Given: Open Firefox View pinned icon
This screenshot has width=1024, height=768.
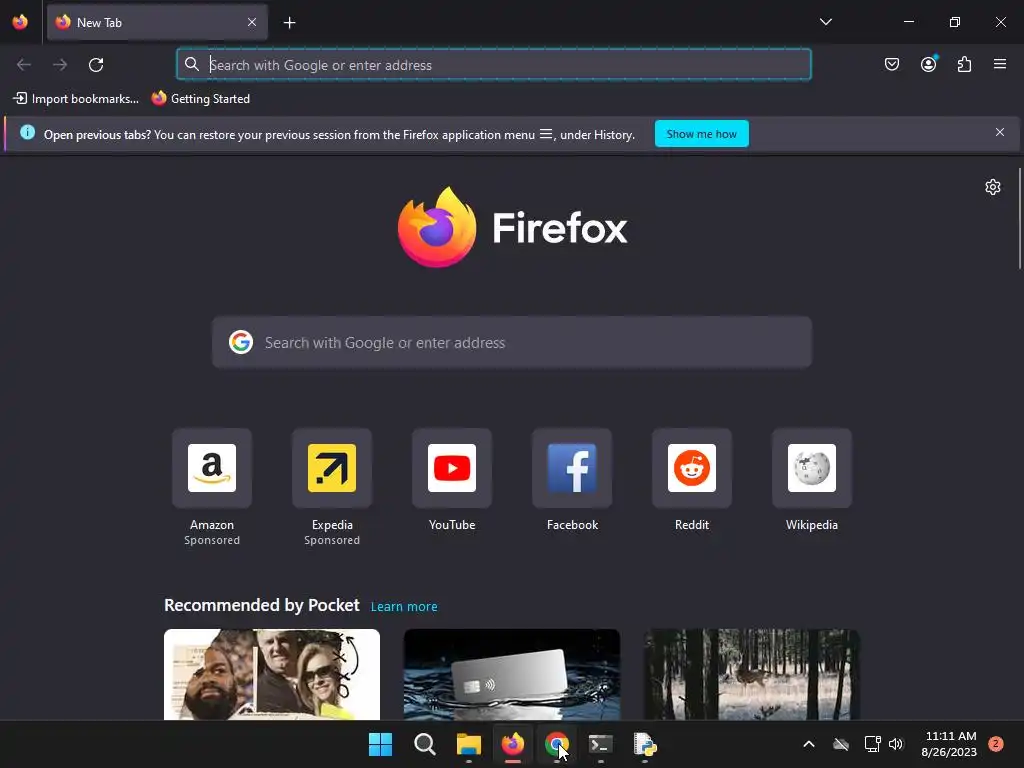Looking at the screenshot, I should click(x=20, y=22).
